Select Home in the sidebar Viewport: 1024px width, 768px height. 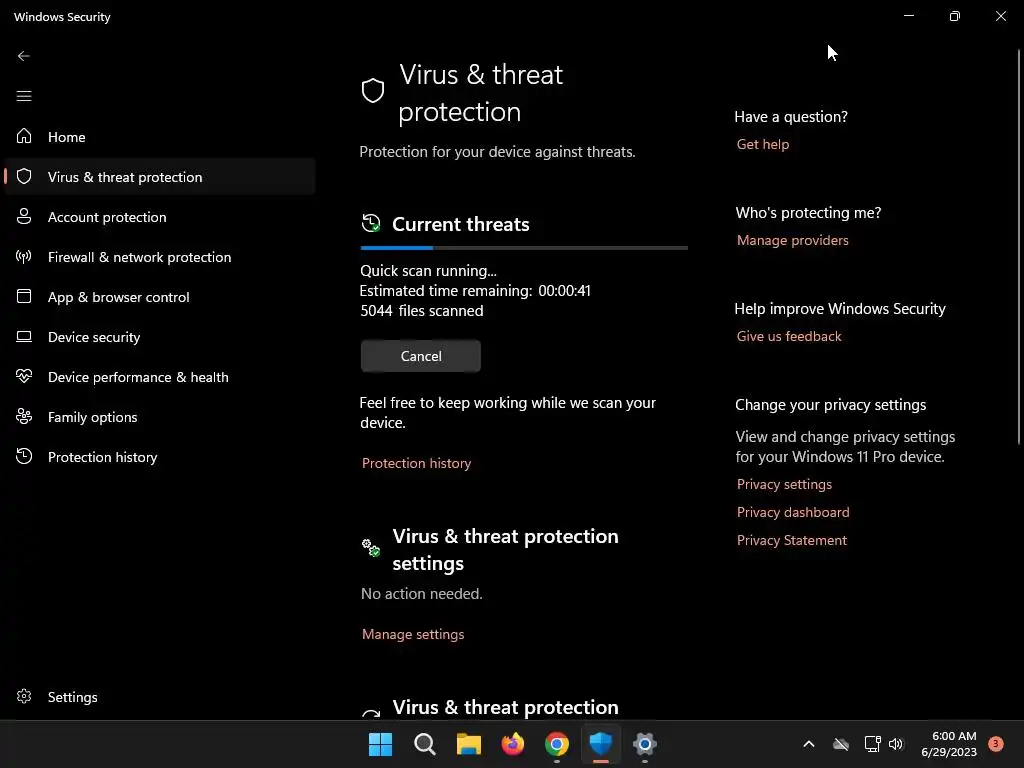(x=159, y=136)
